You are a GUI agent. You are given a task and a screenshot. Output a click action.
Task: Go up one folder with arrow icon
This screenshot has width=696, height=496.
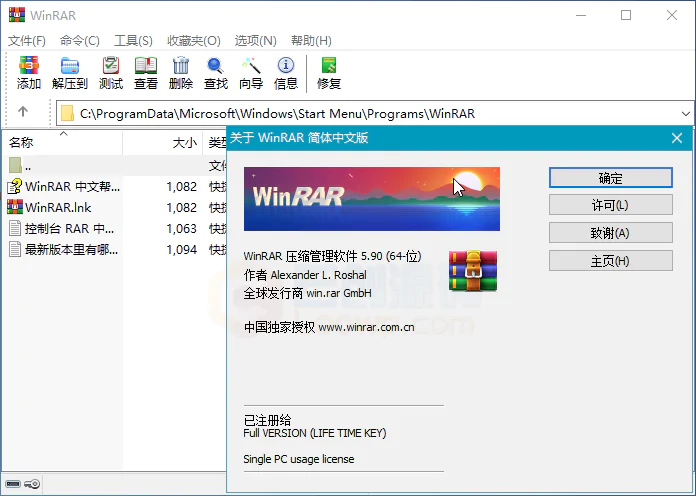coord(23,111)
